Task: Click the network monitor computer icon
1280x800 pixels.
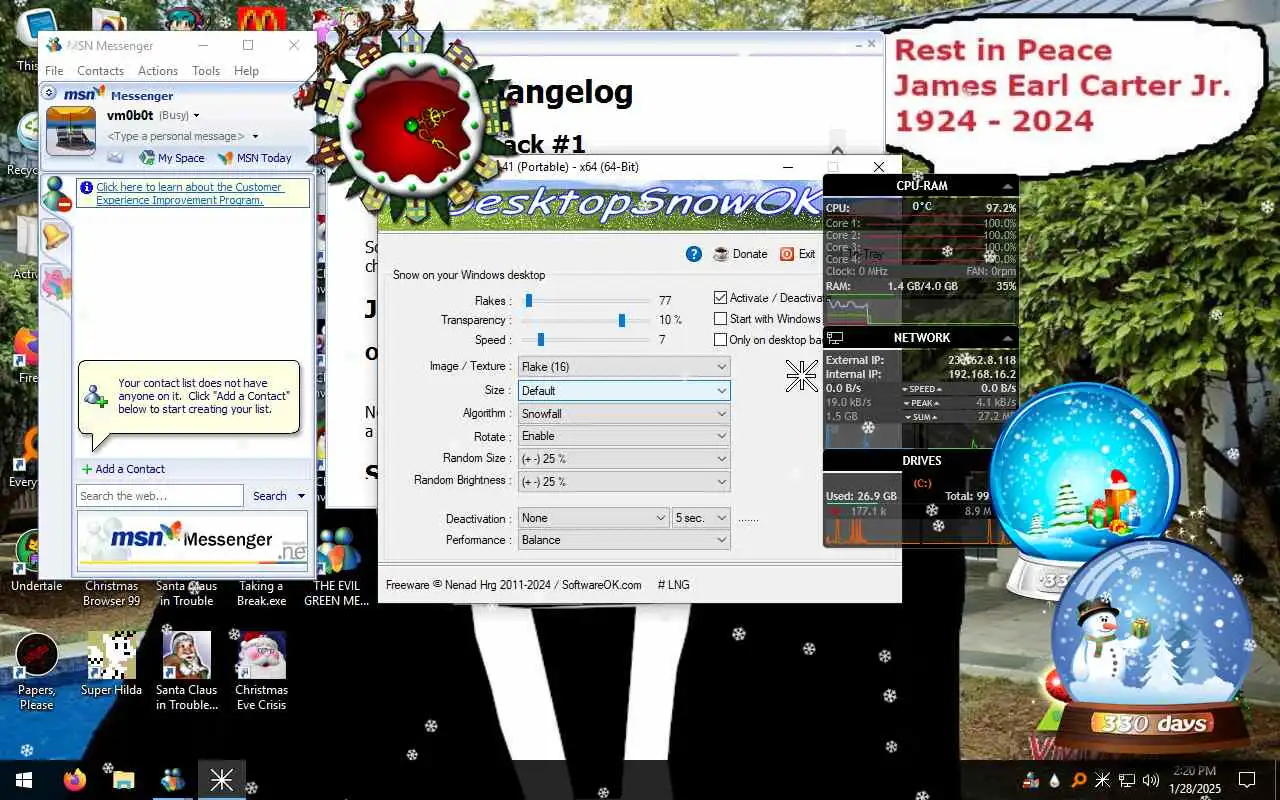Action: (x=836, y=338)
